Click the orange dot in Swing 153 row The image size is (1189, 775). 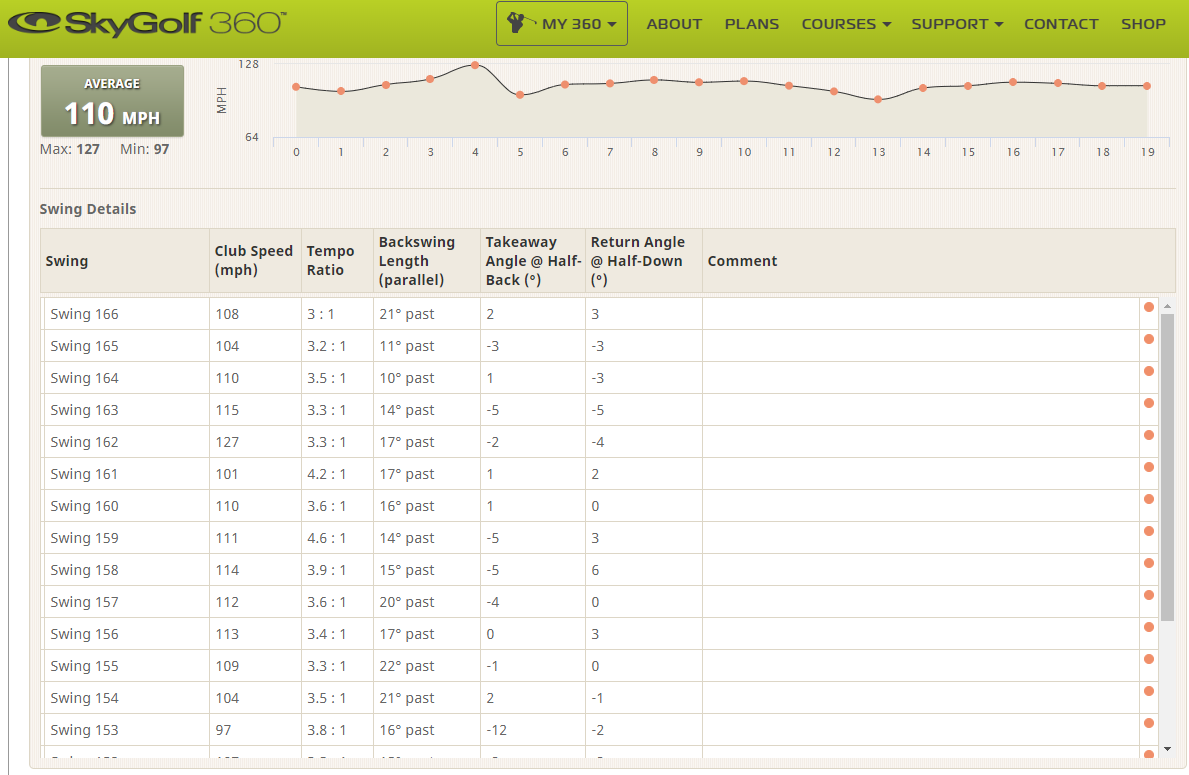point(1149,723)
